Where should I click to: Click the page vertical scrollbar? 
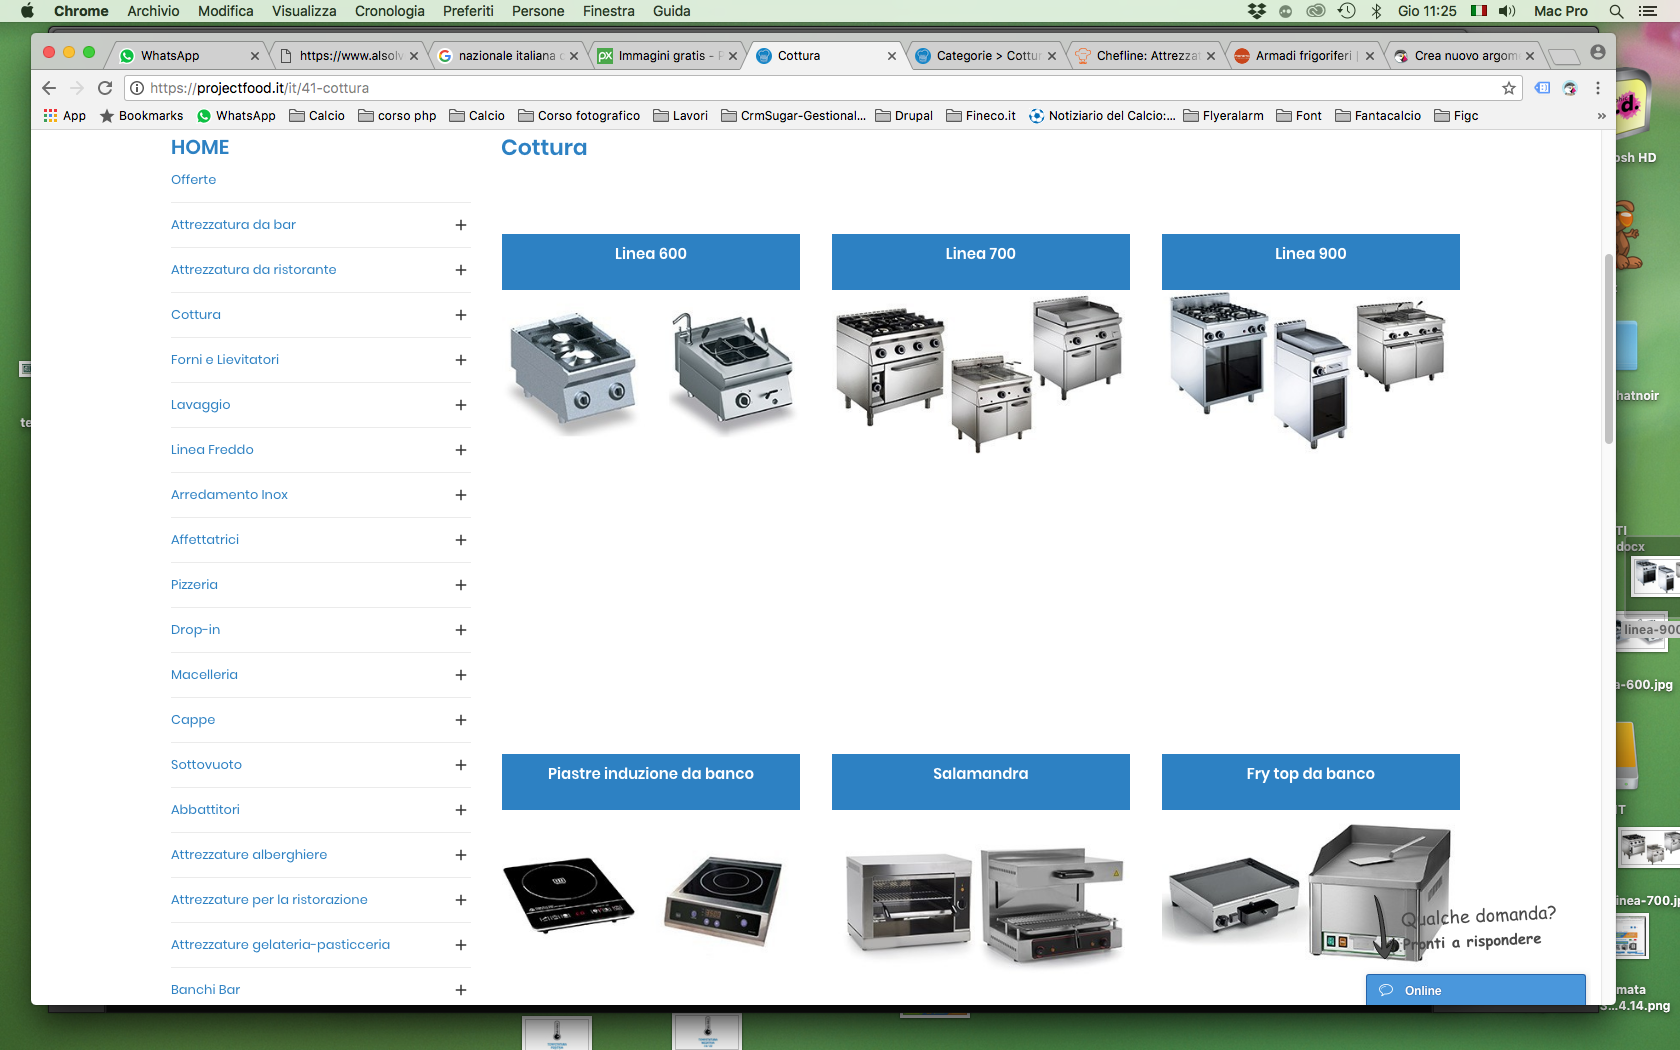click(1608, 349)
